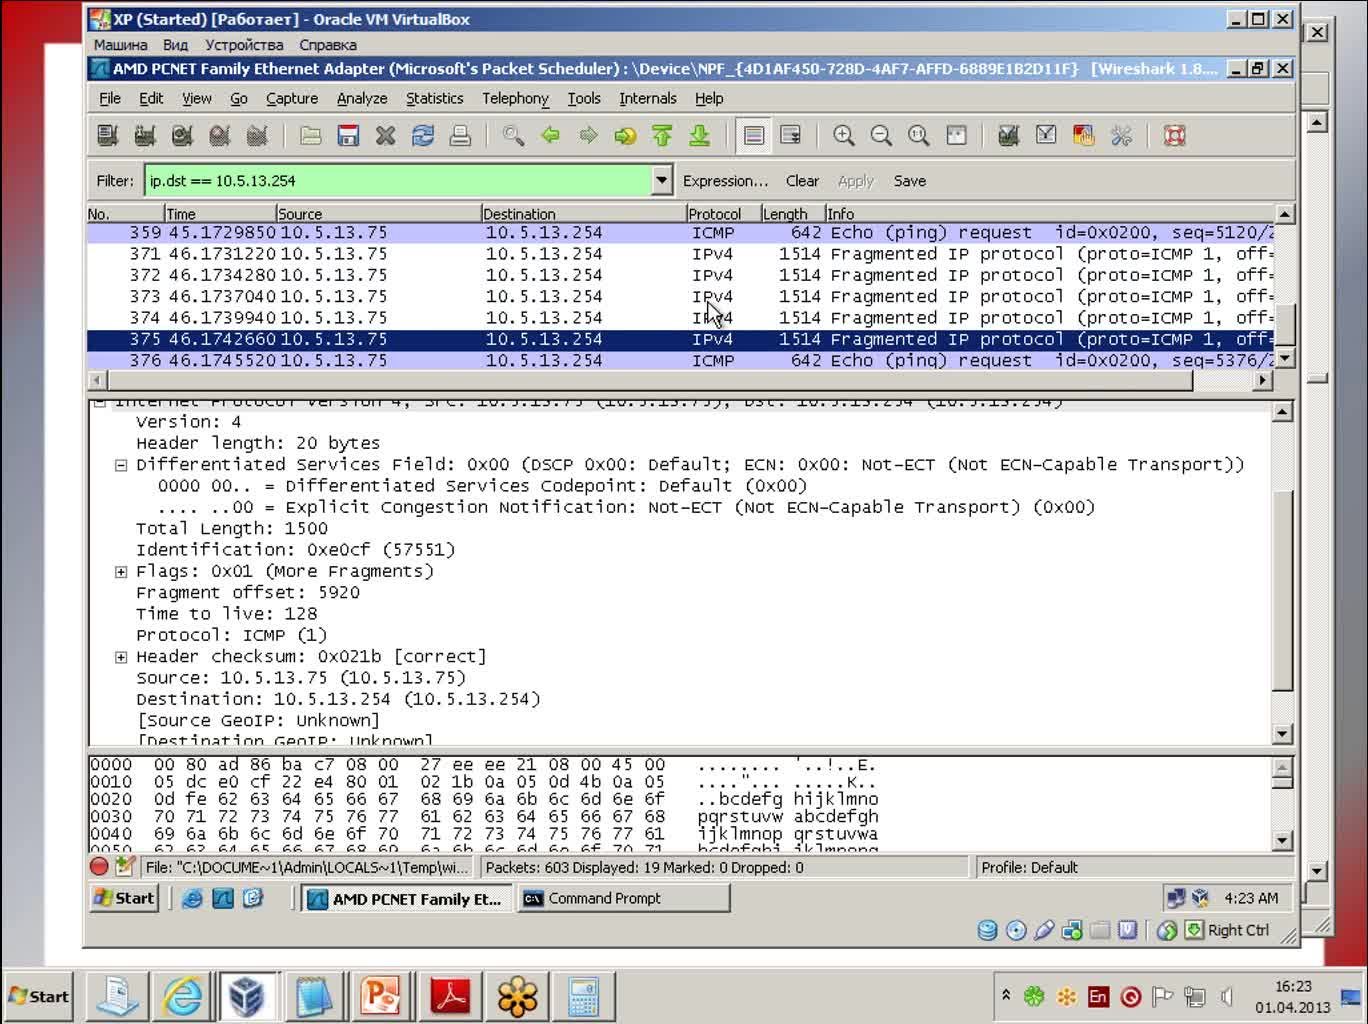
Task: Open Wireshark preferences icon
Action: click(1121, 136)
